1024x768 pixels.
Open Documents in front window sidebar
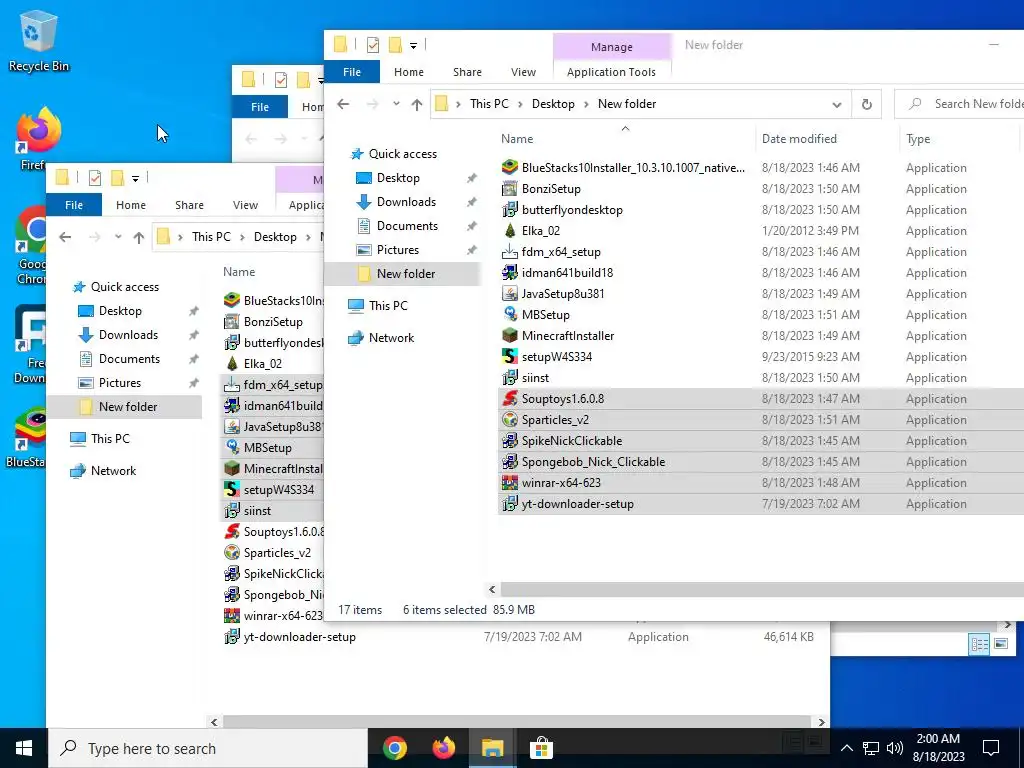click(x=407, y=226)
